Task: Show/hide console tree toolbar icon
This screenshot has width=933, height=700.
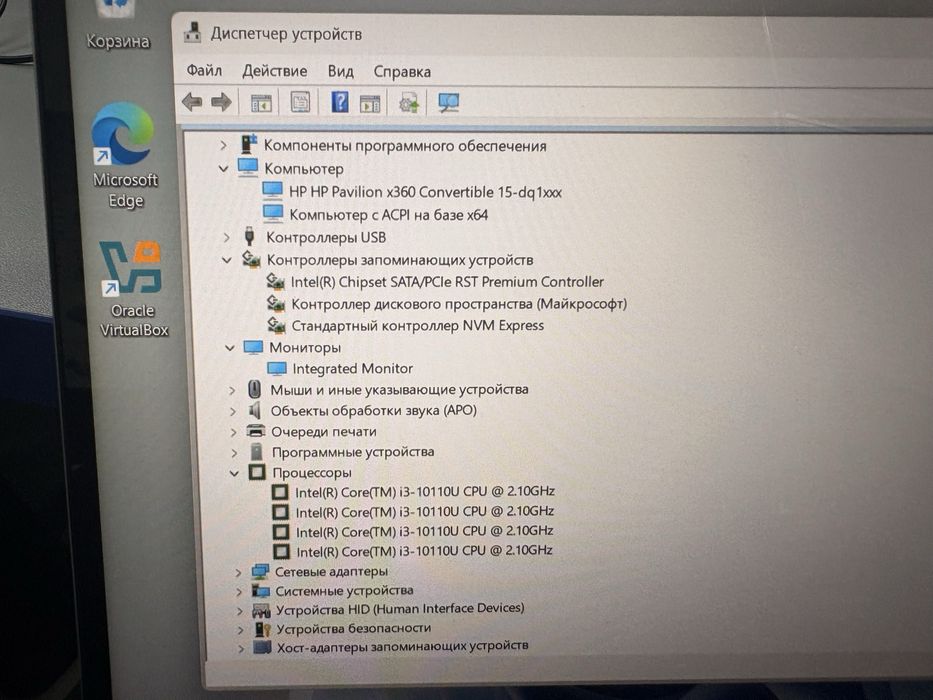Action: (261, 103)
